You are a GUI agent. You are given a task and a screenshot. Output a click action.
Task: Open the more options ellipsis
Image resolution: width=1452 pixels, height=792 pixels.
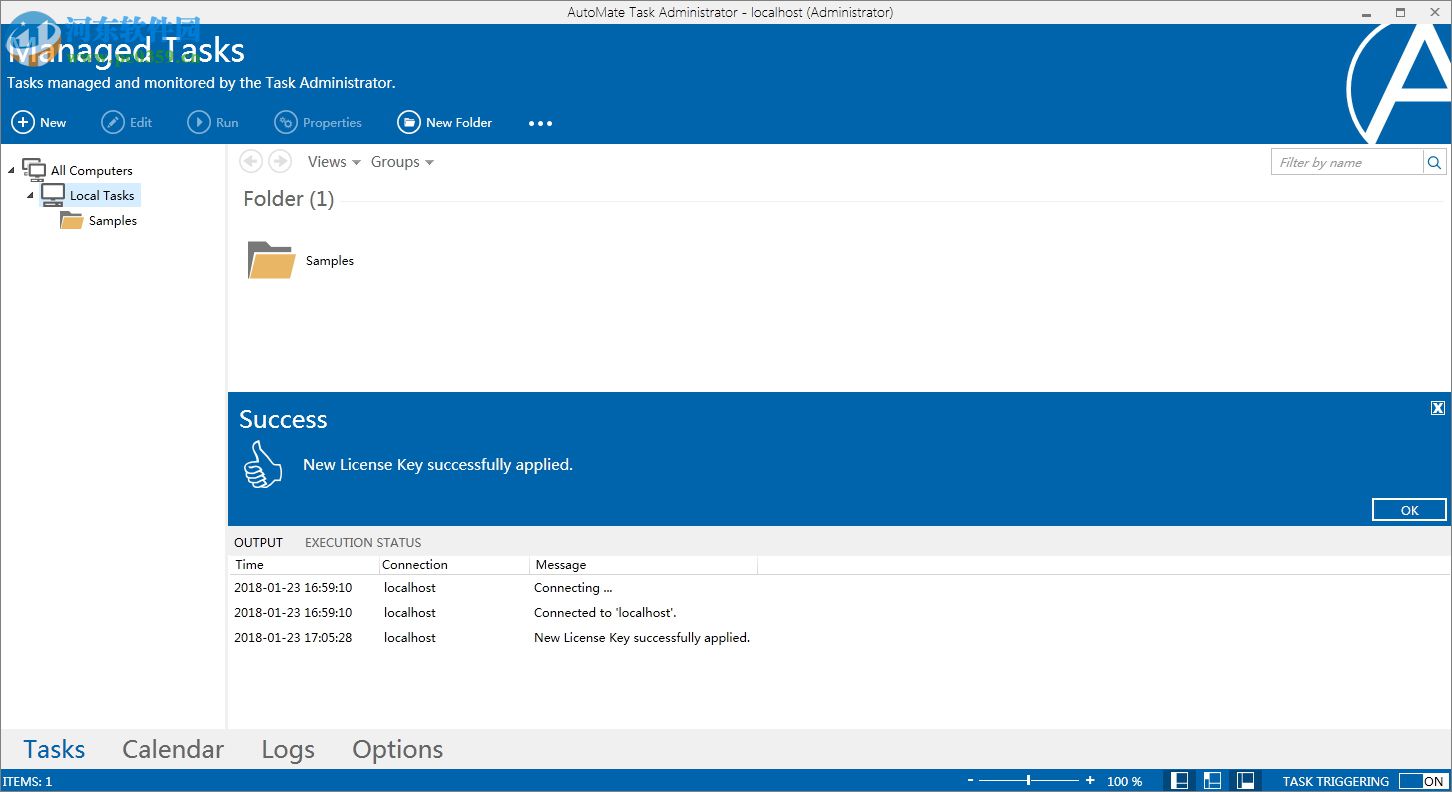[540, 123]
